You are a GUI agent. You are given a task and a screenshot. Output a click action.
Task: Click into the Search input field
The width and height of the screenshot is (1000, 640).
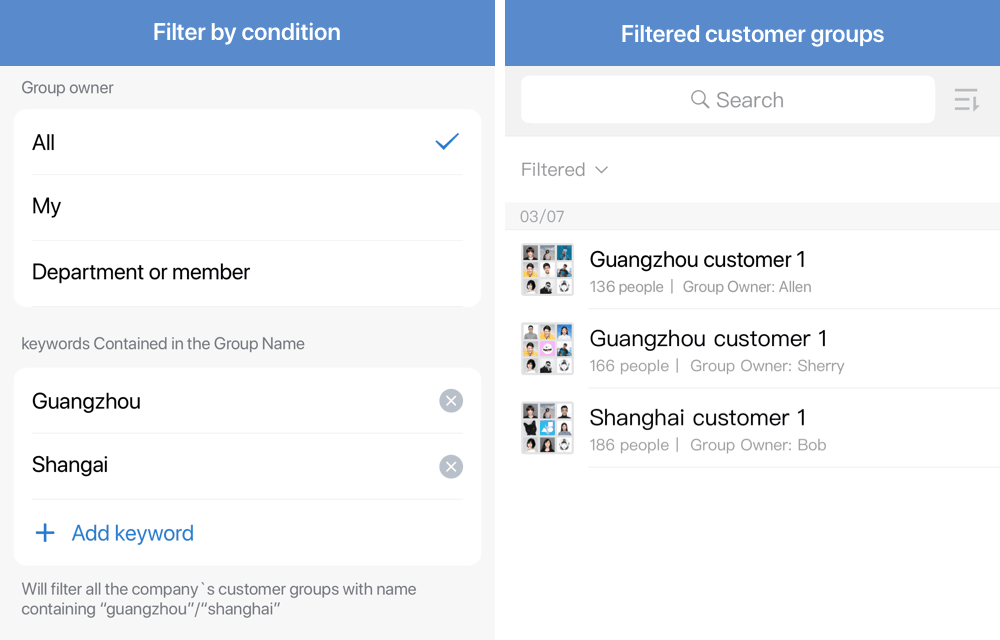point(728,99)
